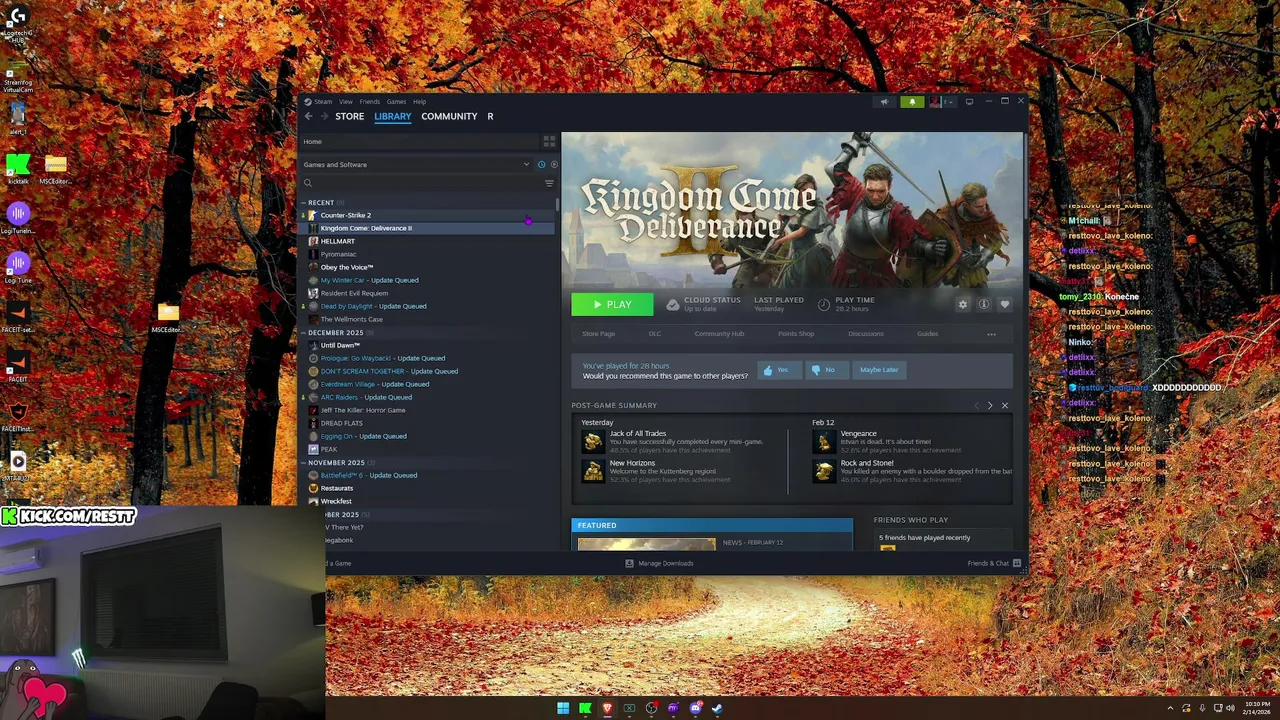Open Friends & Chat panel icon
Screen dimensions: 1280x720
click(x=1017, y=563)
